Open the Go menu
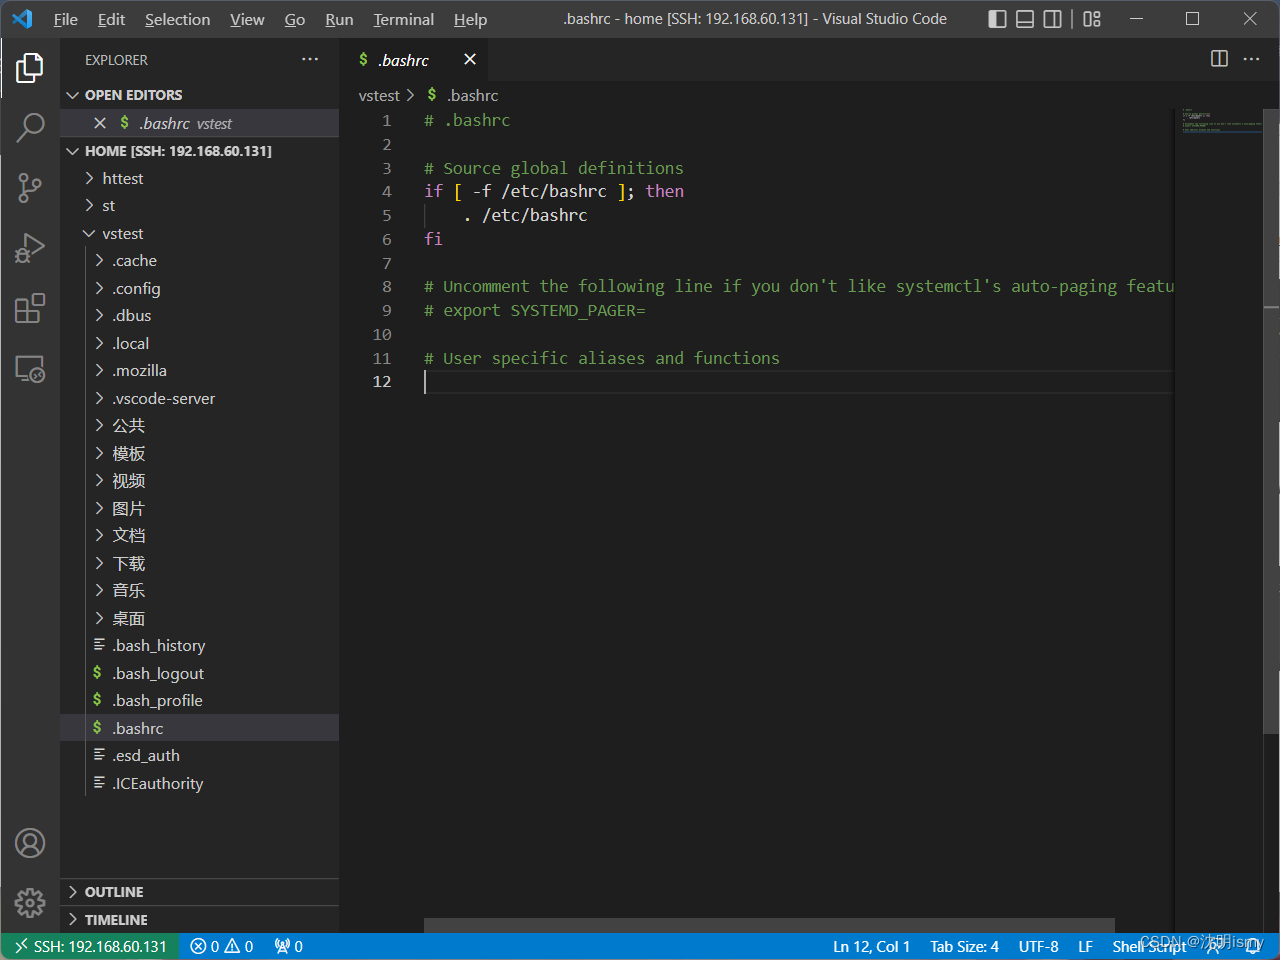Viewport: 1280px width, 960px height. pyautogui.click(x=295, y=19)
